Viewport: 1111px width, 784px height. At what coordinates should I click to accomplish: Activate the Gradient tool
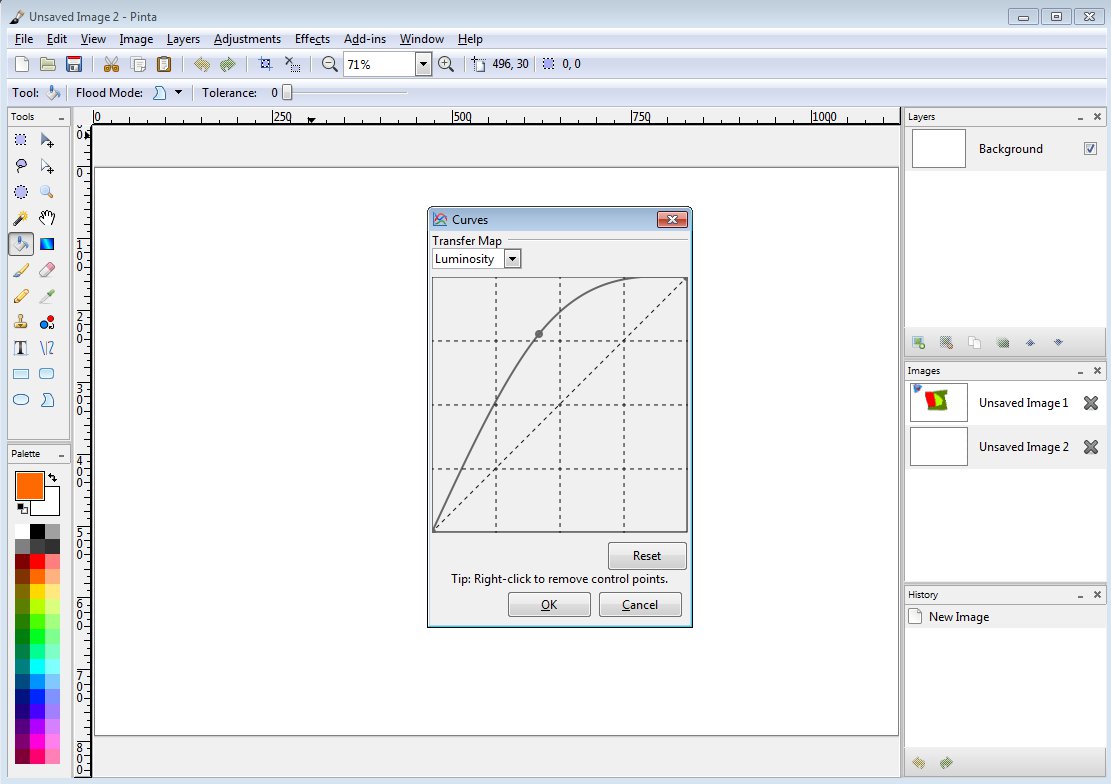(47, 243)
